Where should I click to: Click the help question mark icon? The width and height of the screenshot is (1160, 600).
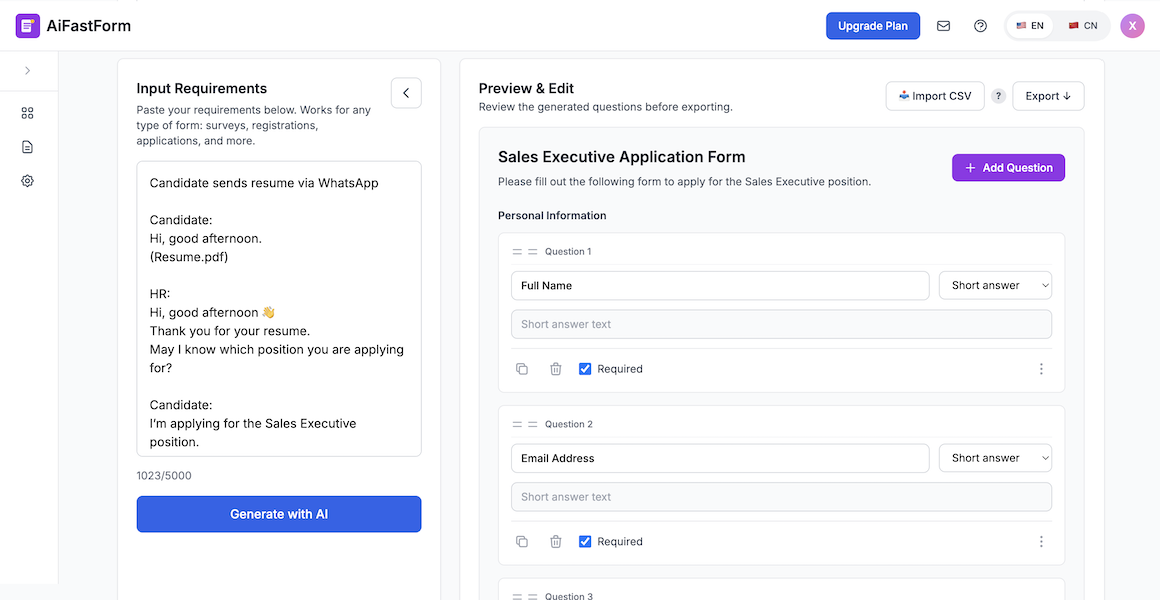pos(980,25)
